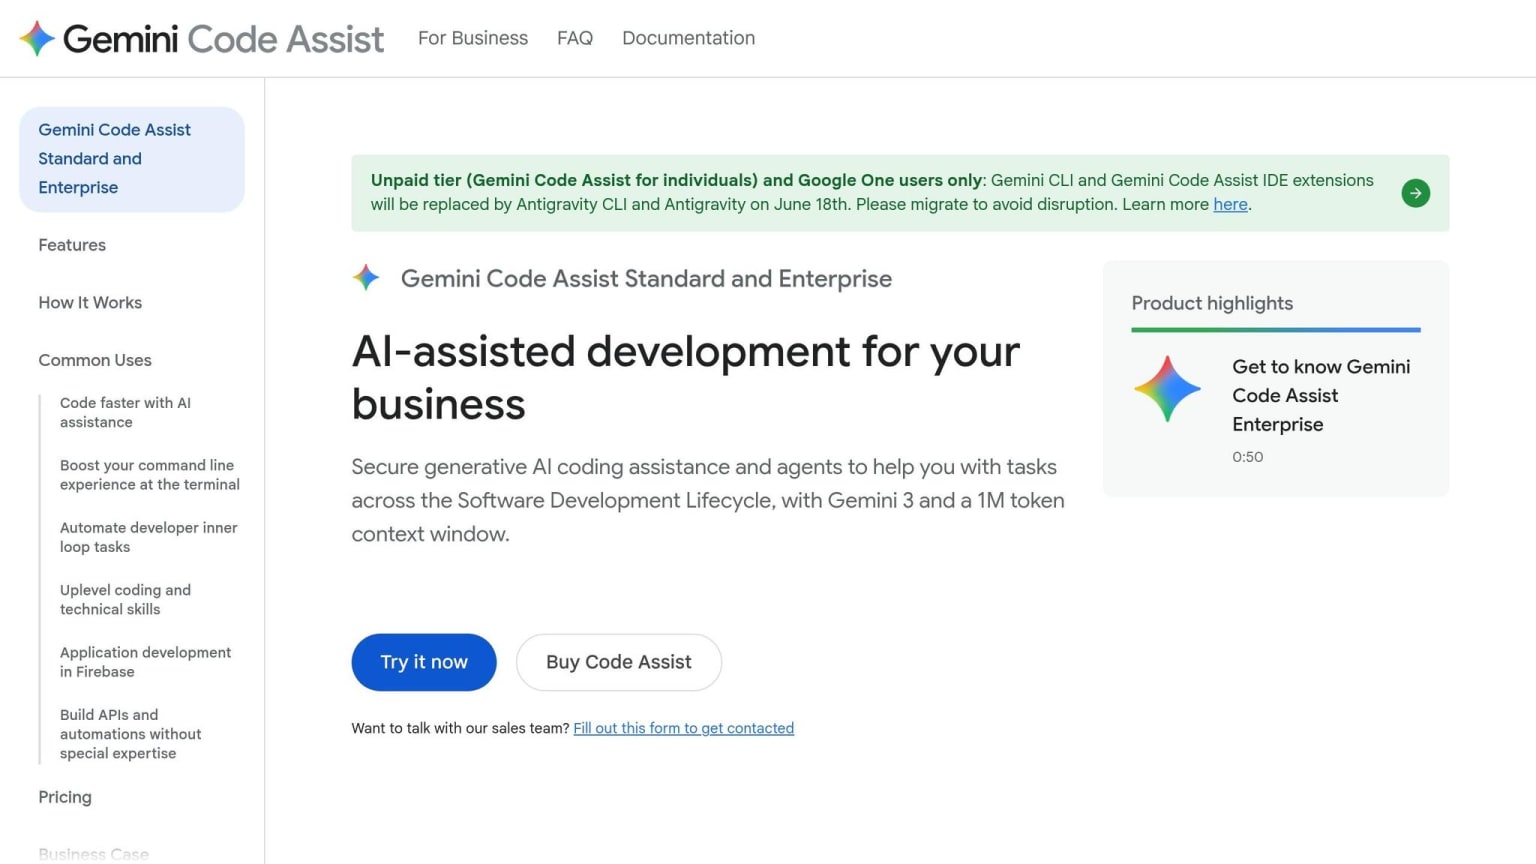Click the AI-assisted development for your business headline
This screenshot has height=864, width=1536.
[x=686, y=378]
